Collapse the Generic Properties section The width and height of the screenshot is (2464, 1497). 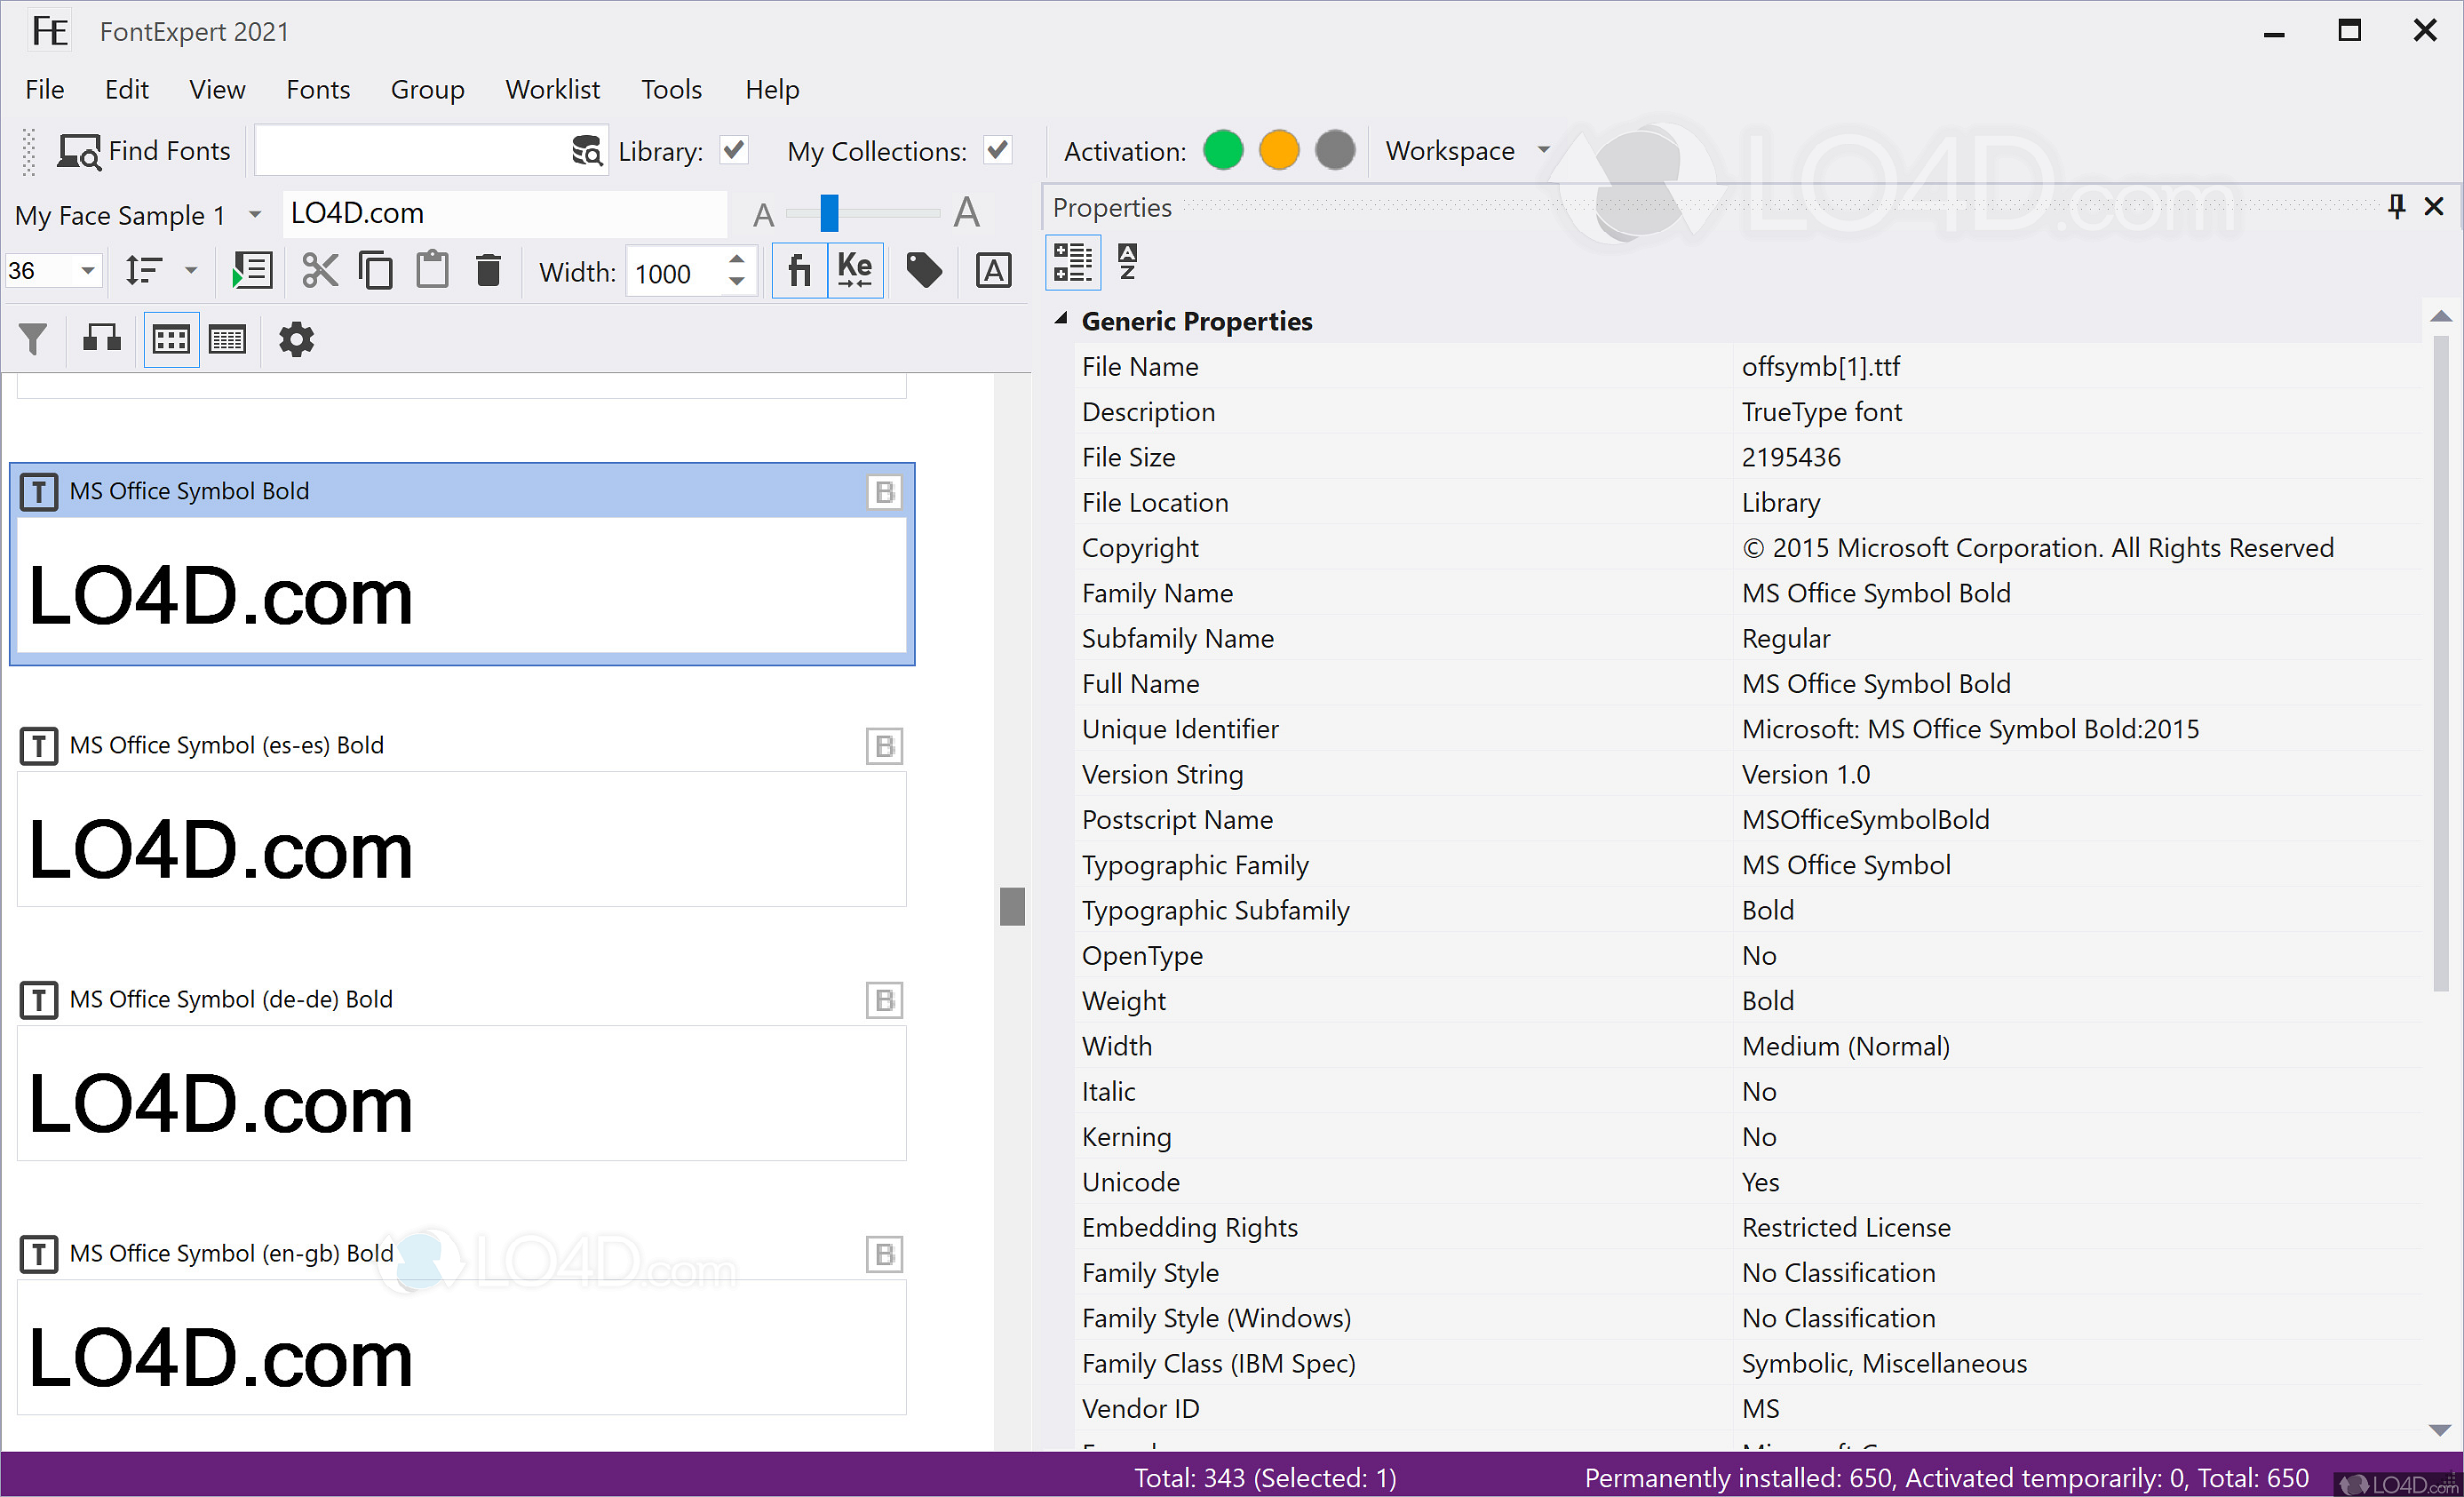pos(1062,320)
